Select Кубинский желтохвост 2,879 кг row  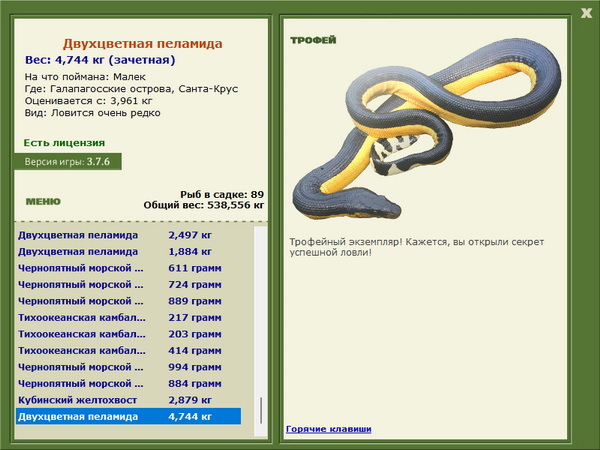(x=129, y=400)
